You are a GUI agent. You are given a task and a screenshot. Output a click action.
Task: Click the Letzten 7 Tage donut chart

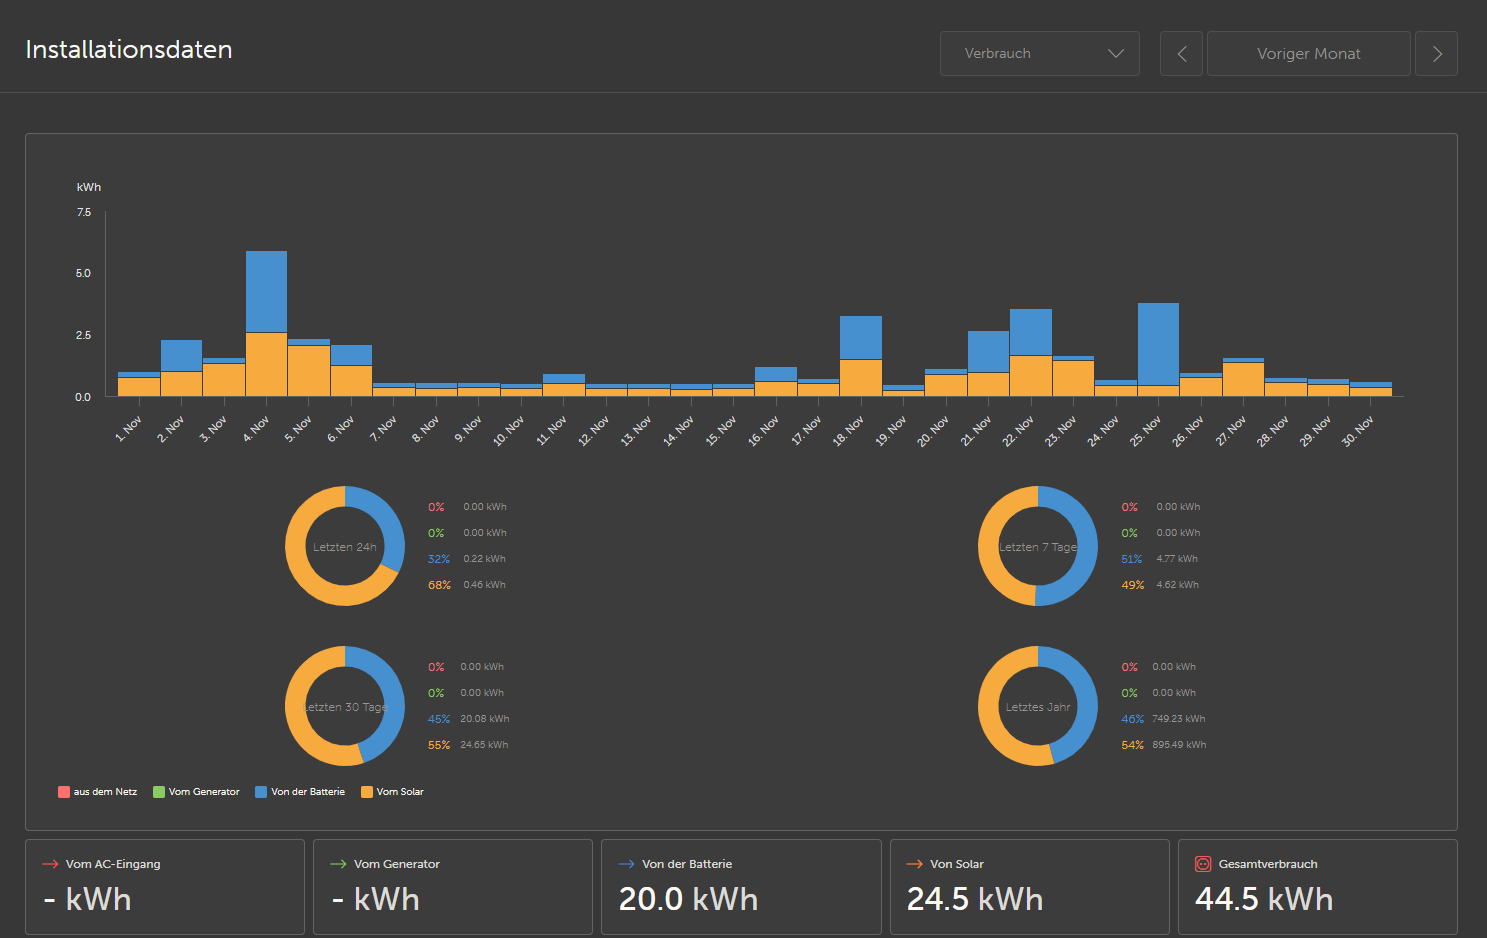coord(1038,546)
